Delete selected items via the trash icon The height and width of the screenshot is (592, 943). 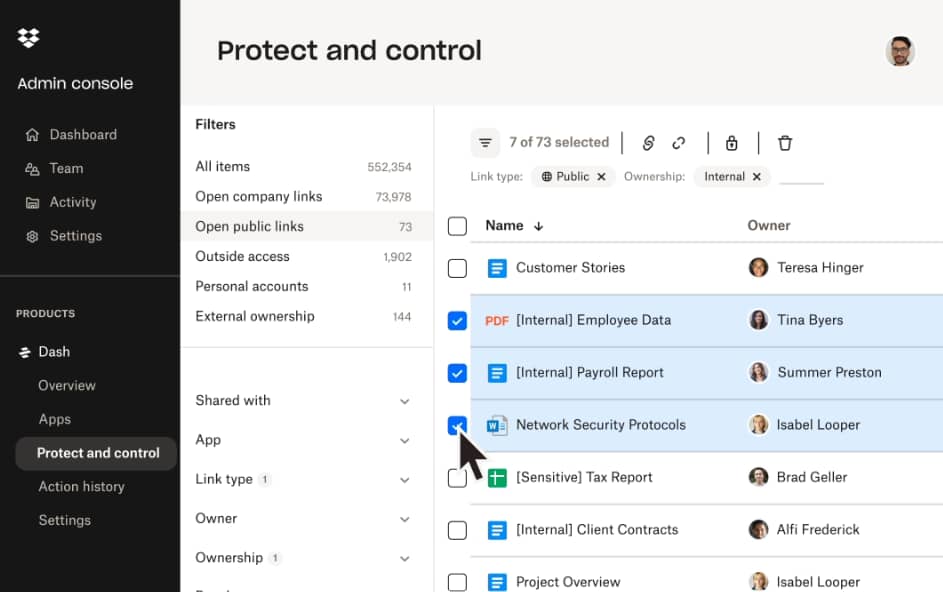click(x=785, y=143)
